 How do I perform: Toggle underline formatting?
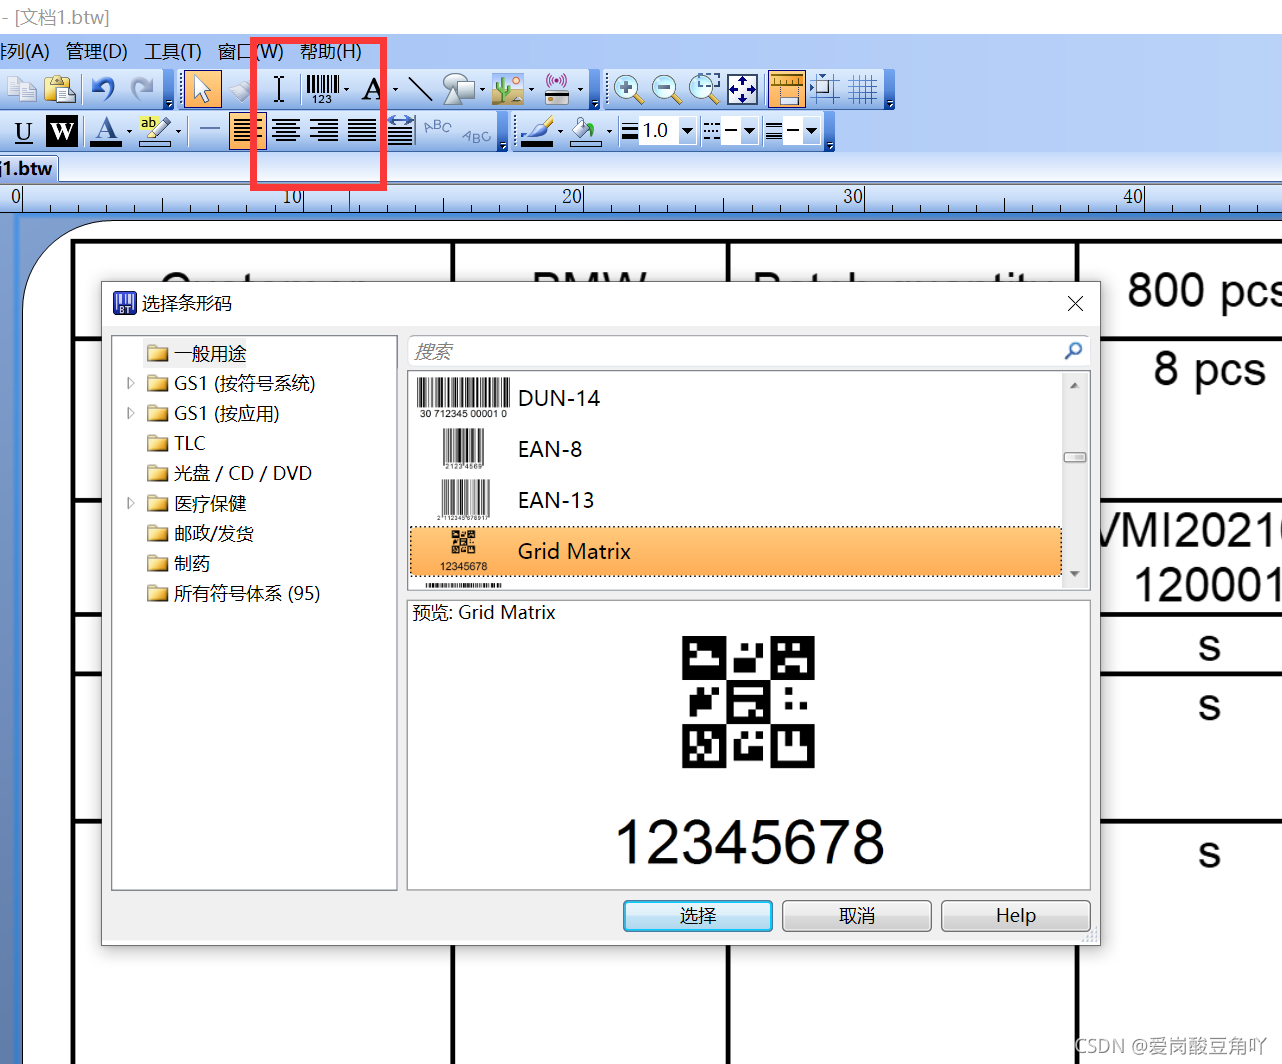[x=24, y=131]
